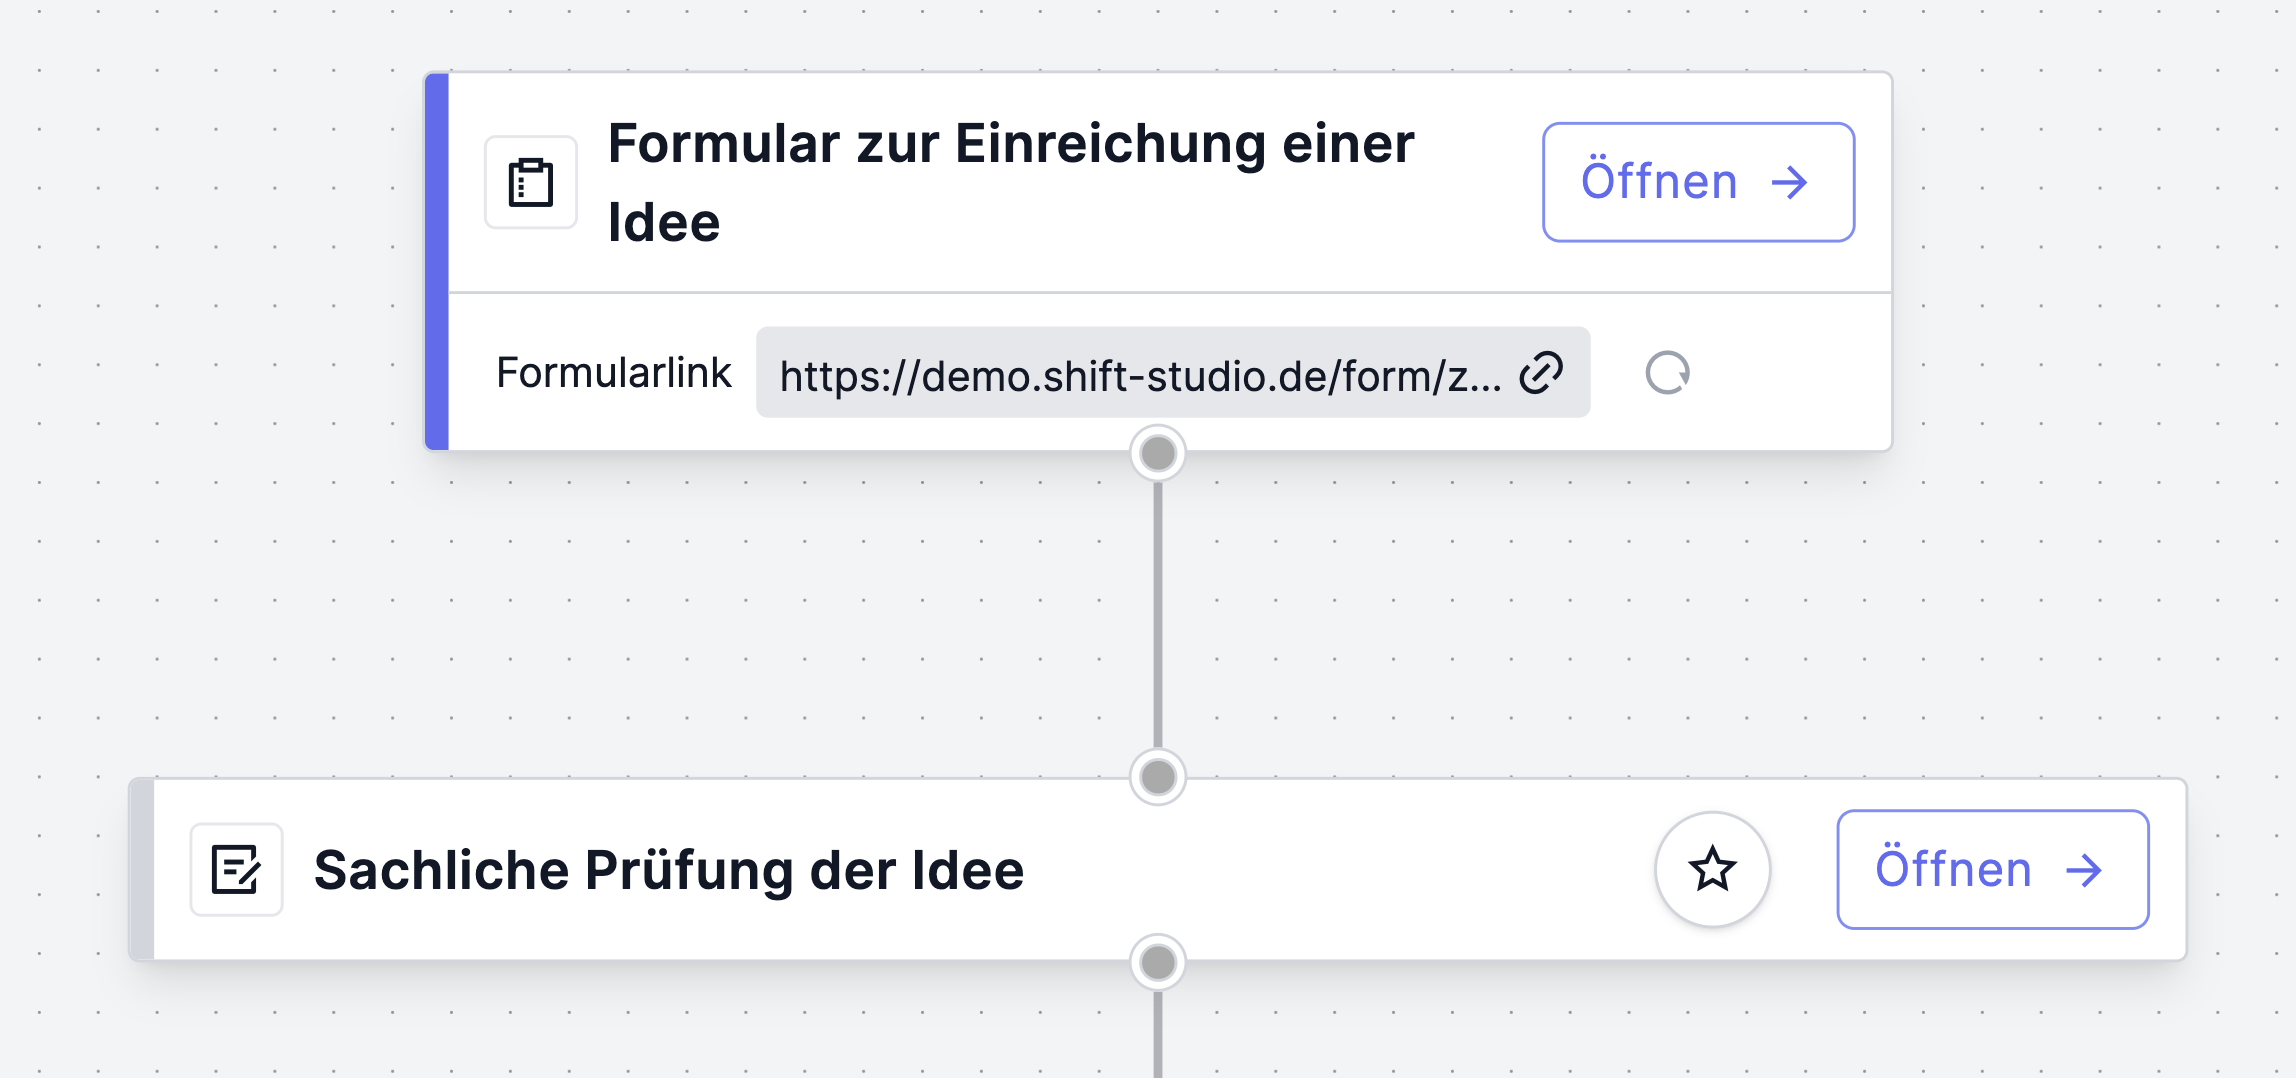Regenerate the form link with refresh icon
This screenshot has height=1078, width=2296.
1667,373
